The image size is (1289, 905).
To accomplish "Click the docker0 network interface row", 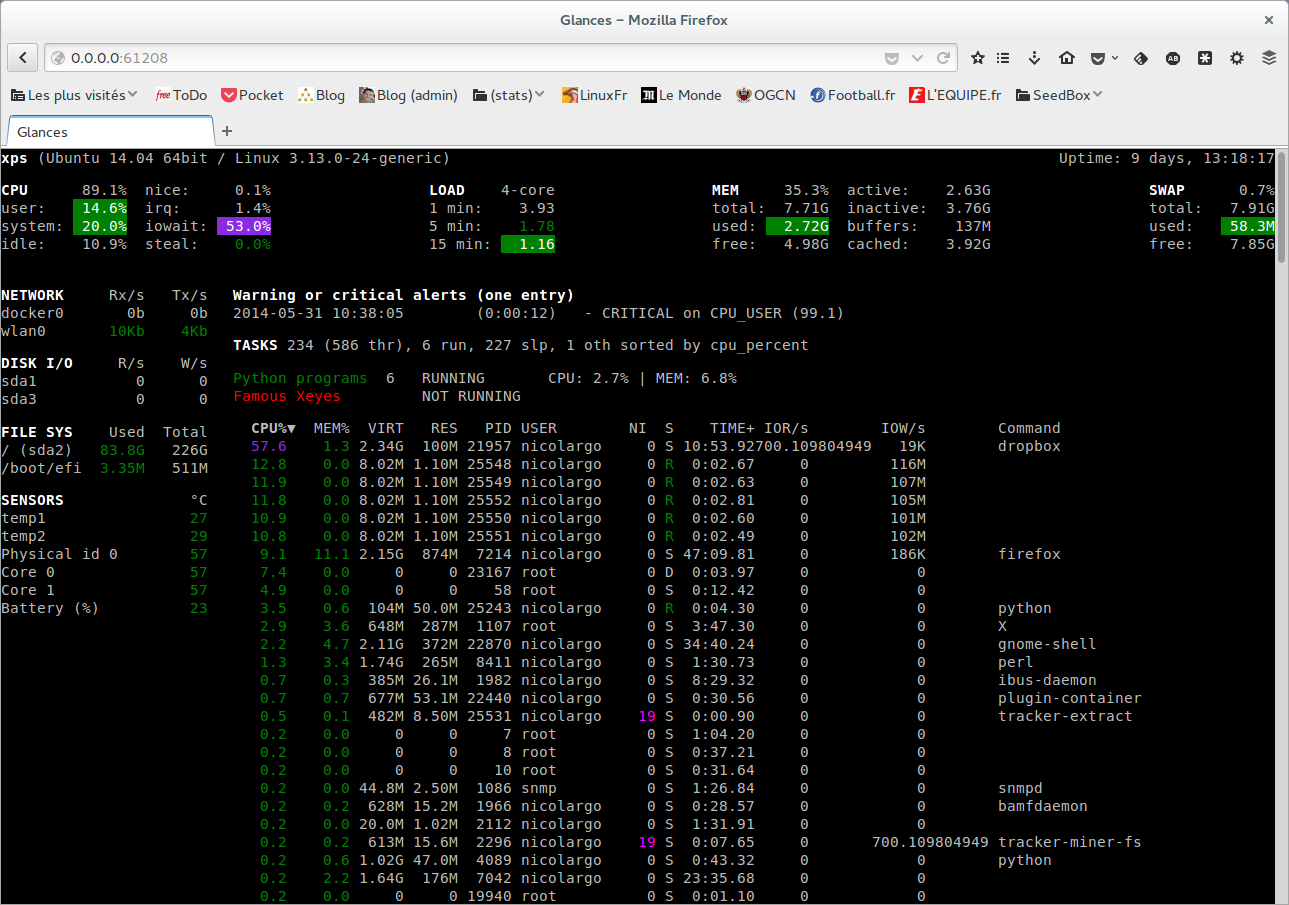I will (104, 313).
